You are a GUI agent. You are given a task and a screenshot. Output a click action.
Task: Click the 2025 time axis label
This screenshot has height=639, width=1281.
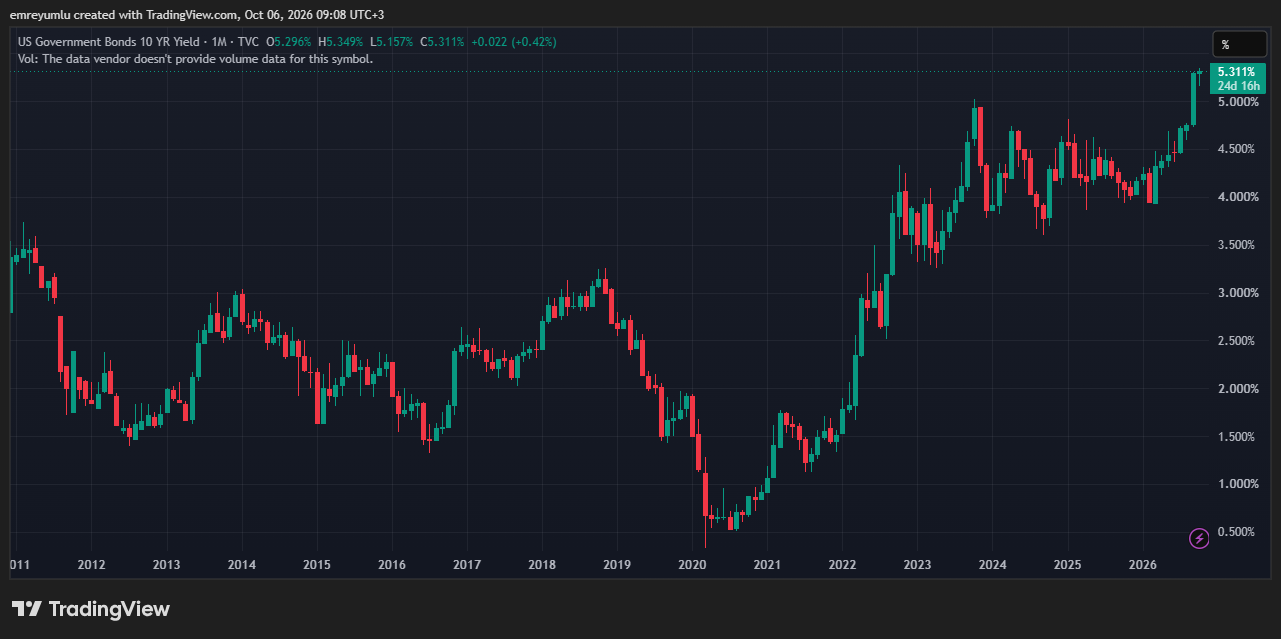point(1068,565)
